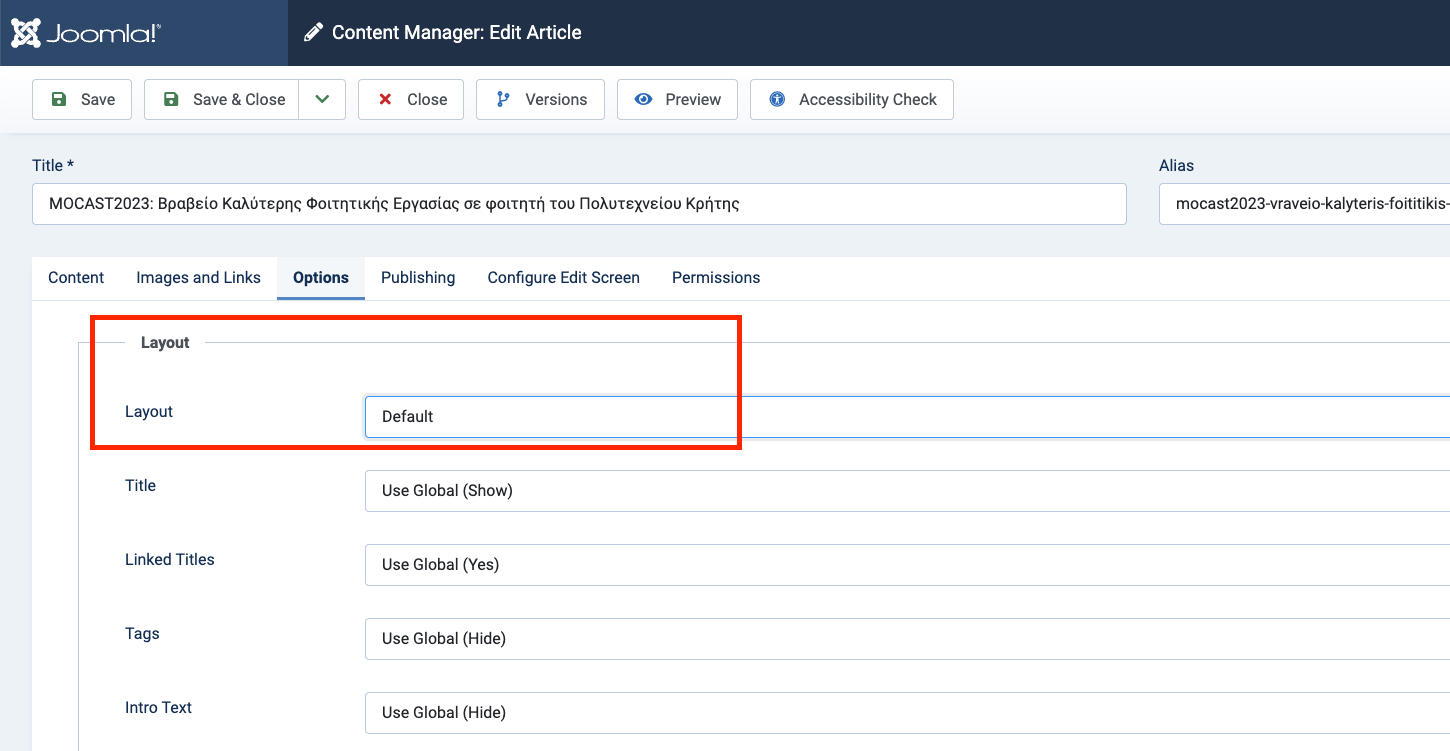The height and width of the screenshot is (751, 1450).
Task: Expand the Save & Close chevron menu
Action: point(322,100)
